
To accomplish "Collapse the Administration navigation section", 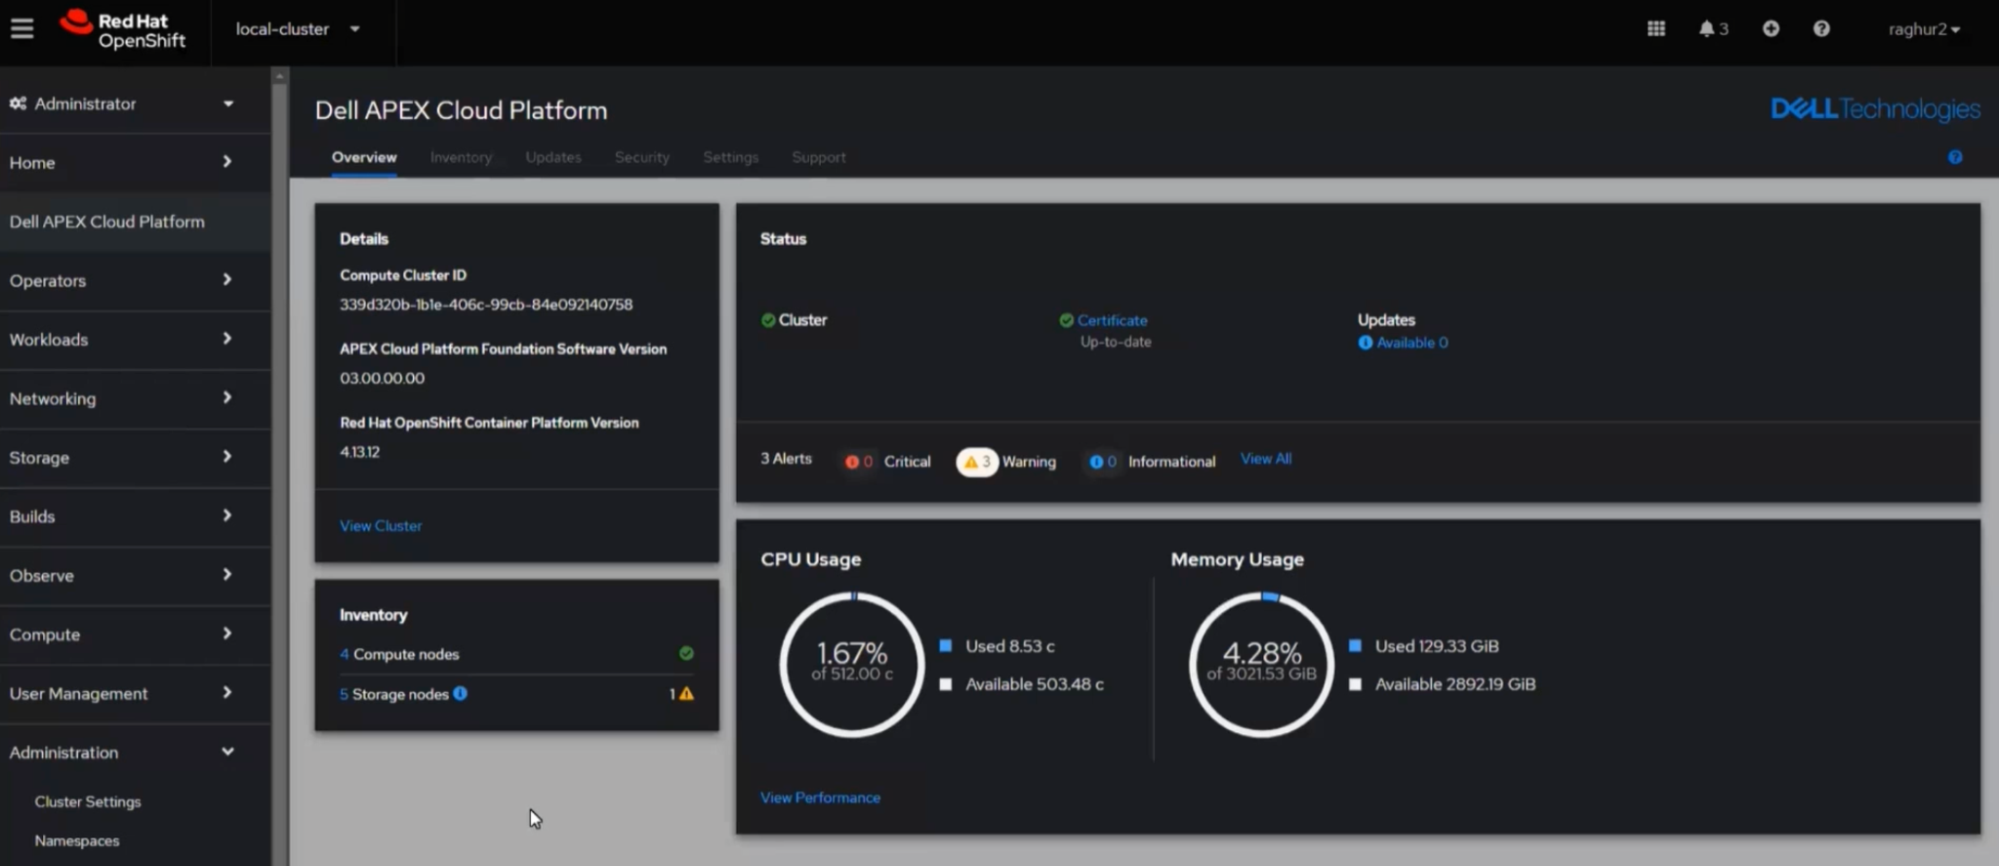I will pos(122,752).
